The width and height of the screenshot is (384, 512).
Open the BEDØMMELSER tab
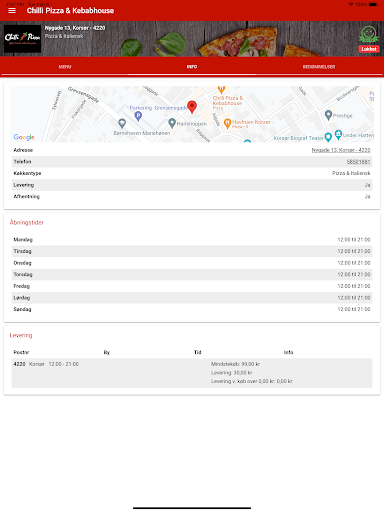[319, 67]
